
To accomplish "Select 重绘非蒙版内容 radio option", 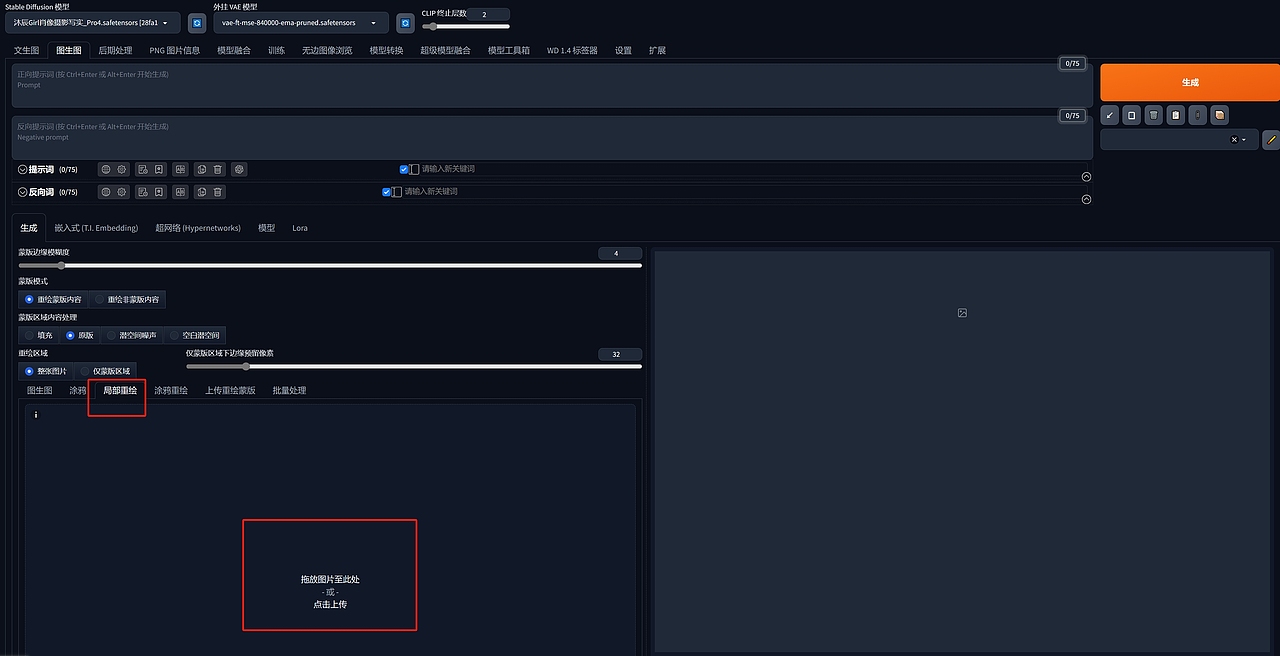I will pyautogui.click(x=126, y=299).
